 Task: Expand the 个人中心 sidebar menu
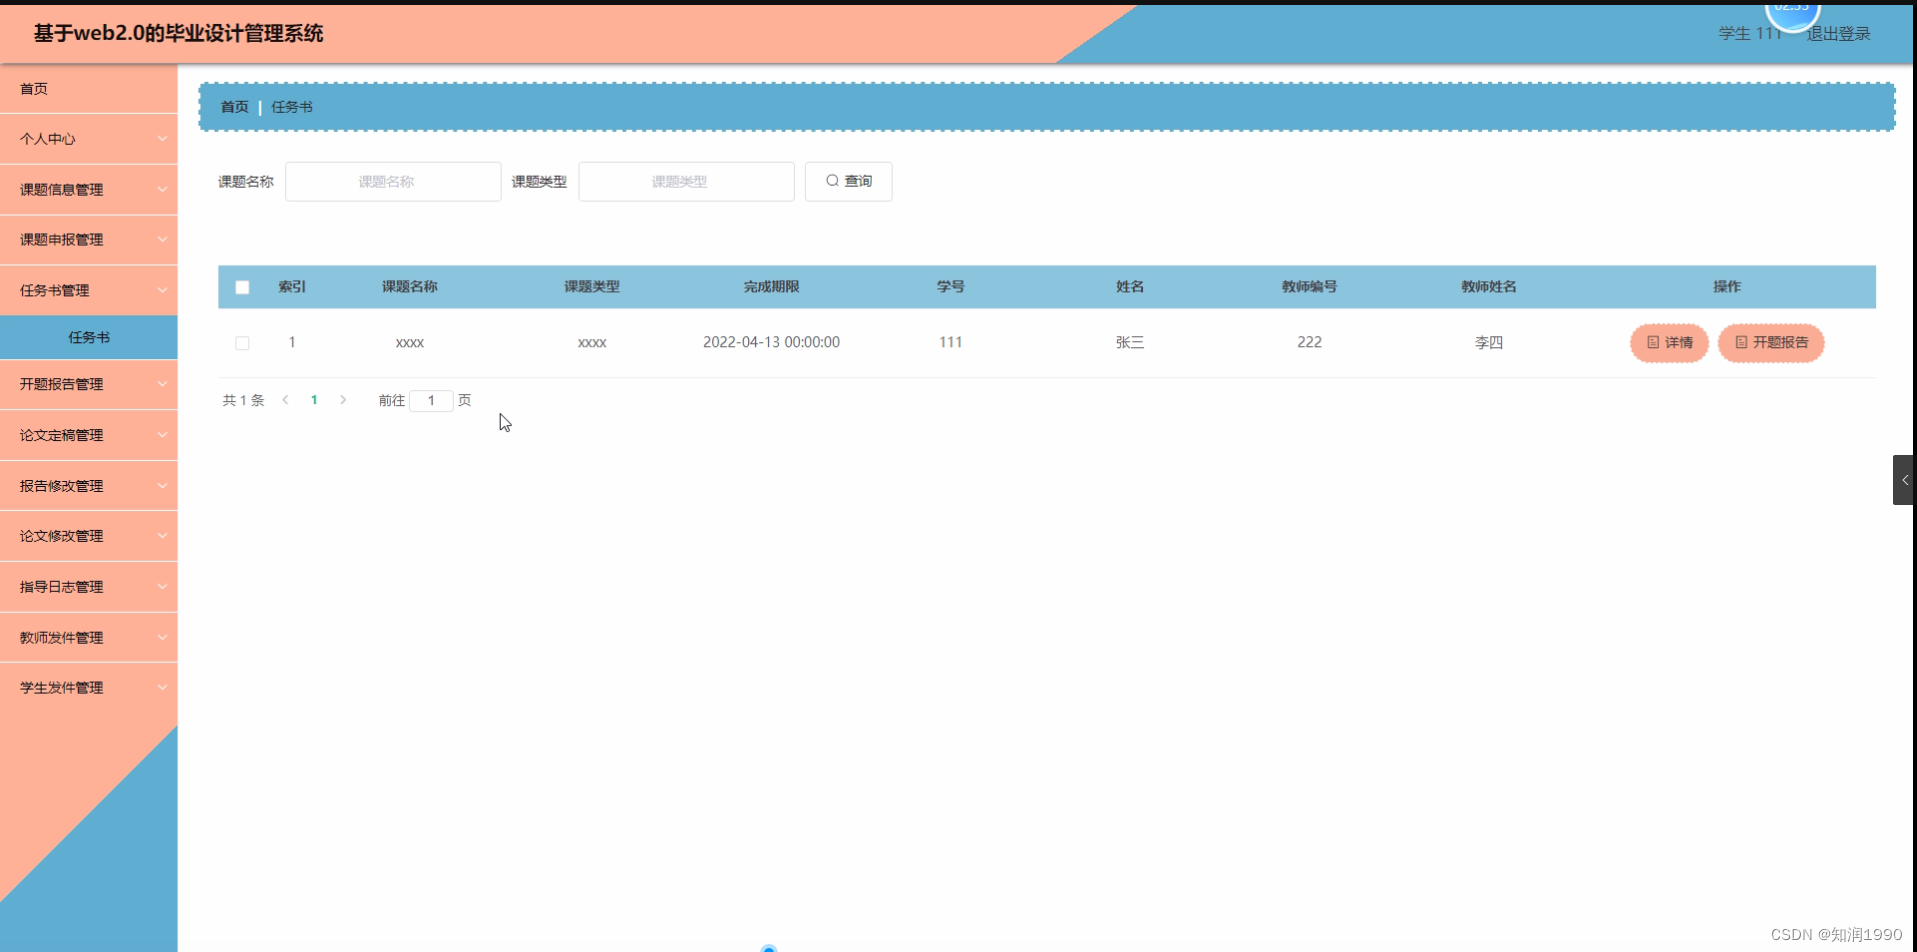tap(89, 138)
